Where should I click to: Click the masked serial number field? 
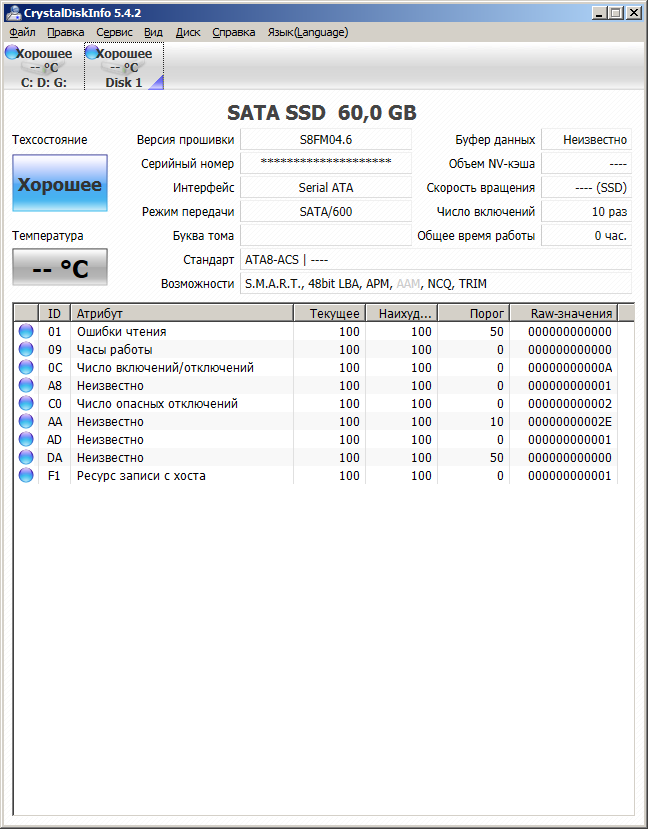coord(326,163)
